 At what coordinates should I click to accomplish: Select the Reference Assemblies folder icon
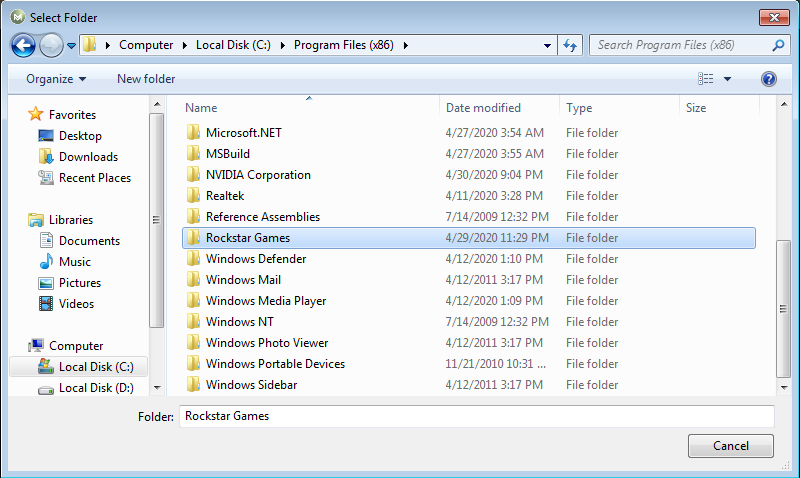pos(193,216)
